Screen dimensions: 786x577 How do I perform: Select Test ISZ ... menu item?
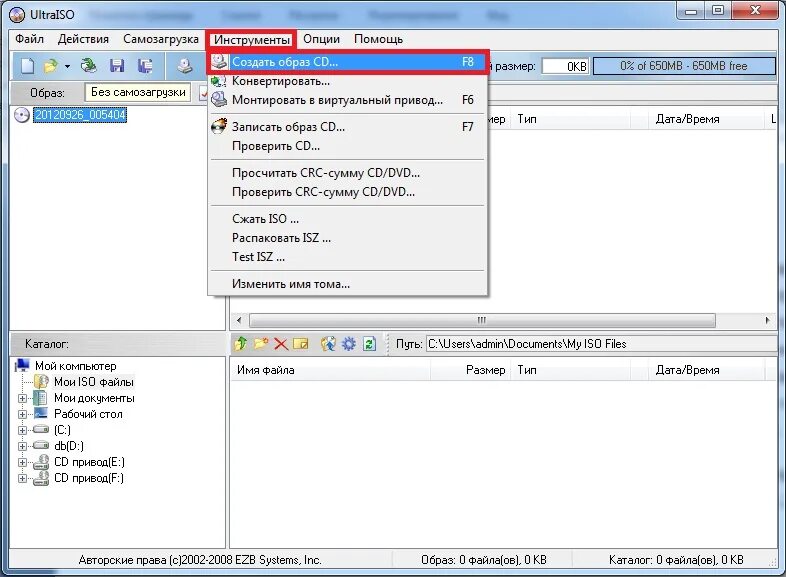pyautogui.click(x=347, y=257)
